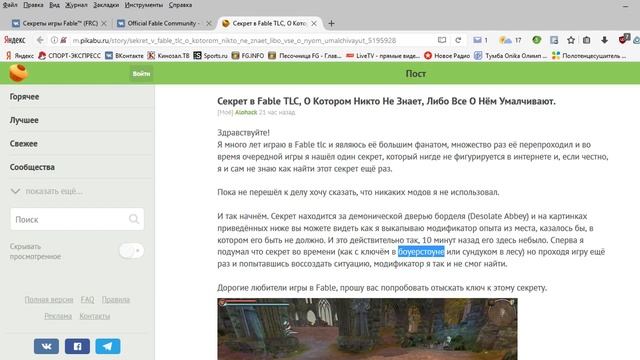Open the Справка menu

180,5
